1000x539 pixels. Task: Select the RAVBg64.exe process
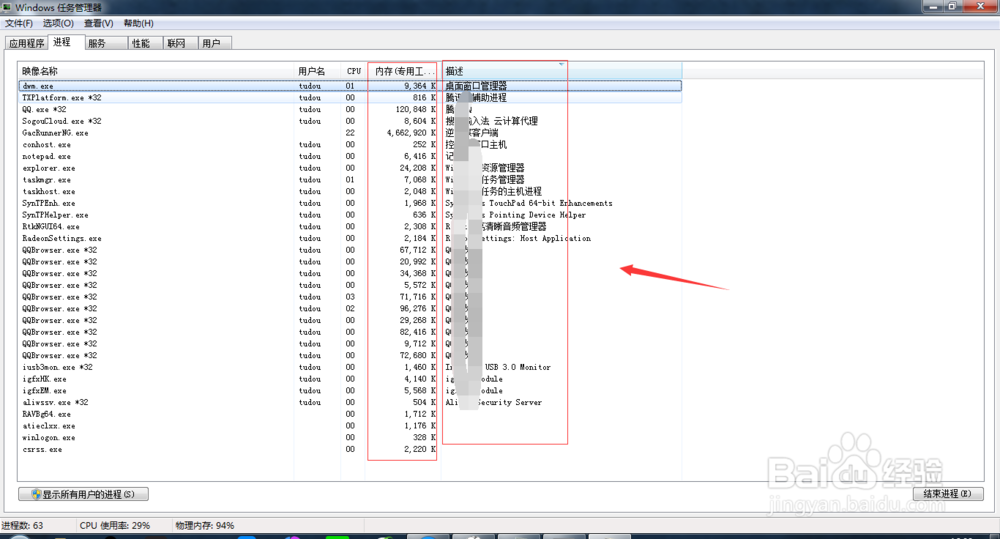[x=350, y=414]
